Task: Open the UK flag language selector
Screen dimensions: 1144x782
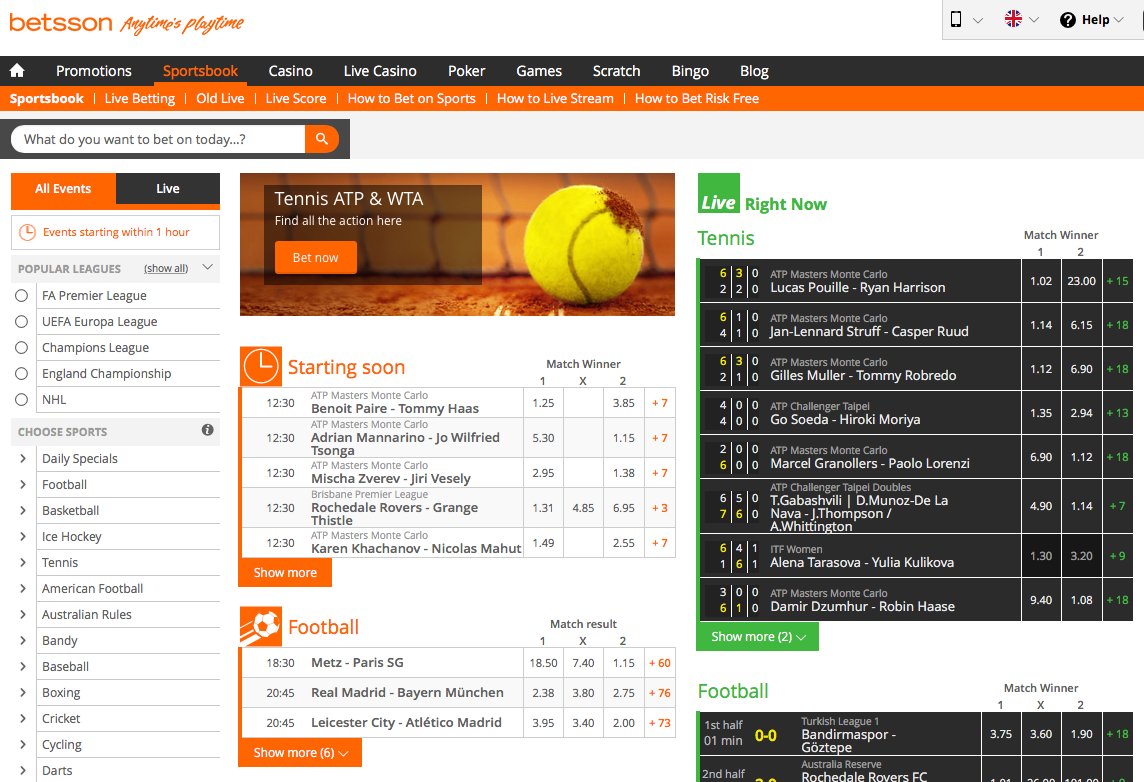Action: point(1013,19)
